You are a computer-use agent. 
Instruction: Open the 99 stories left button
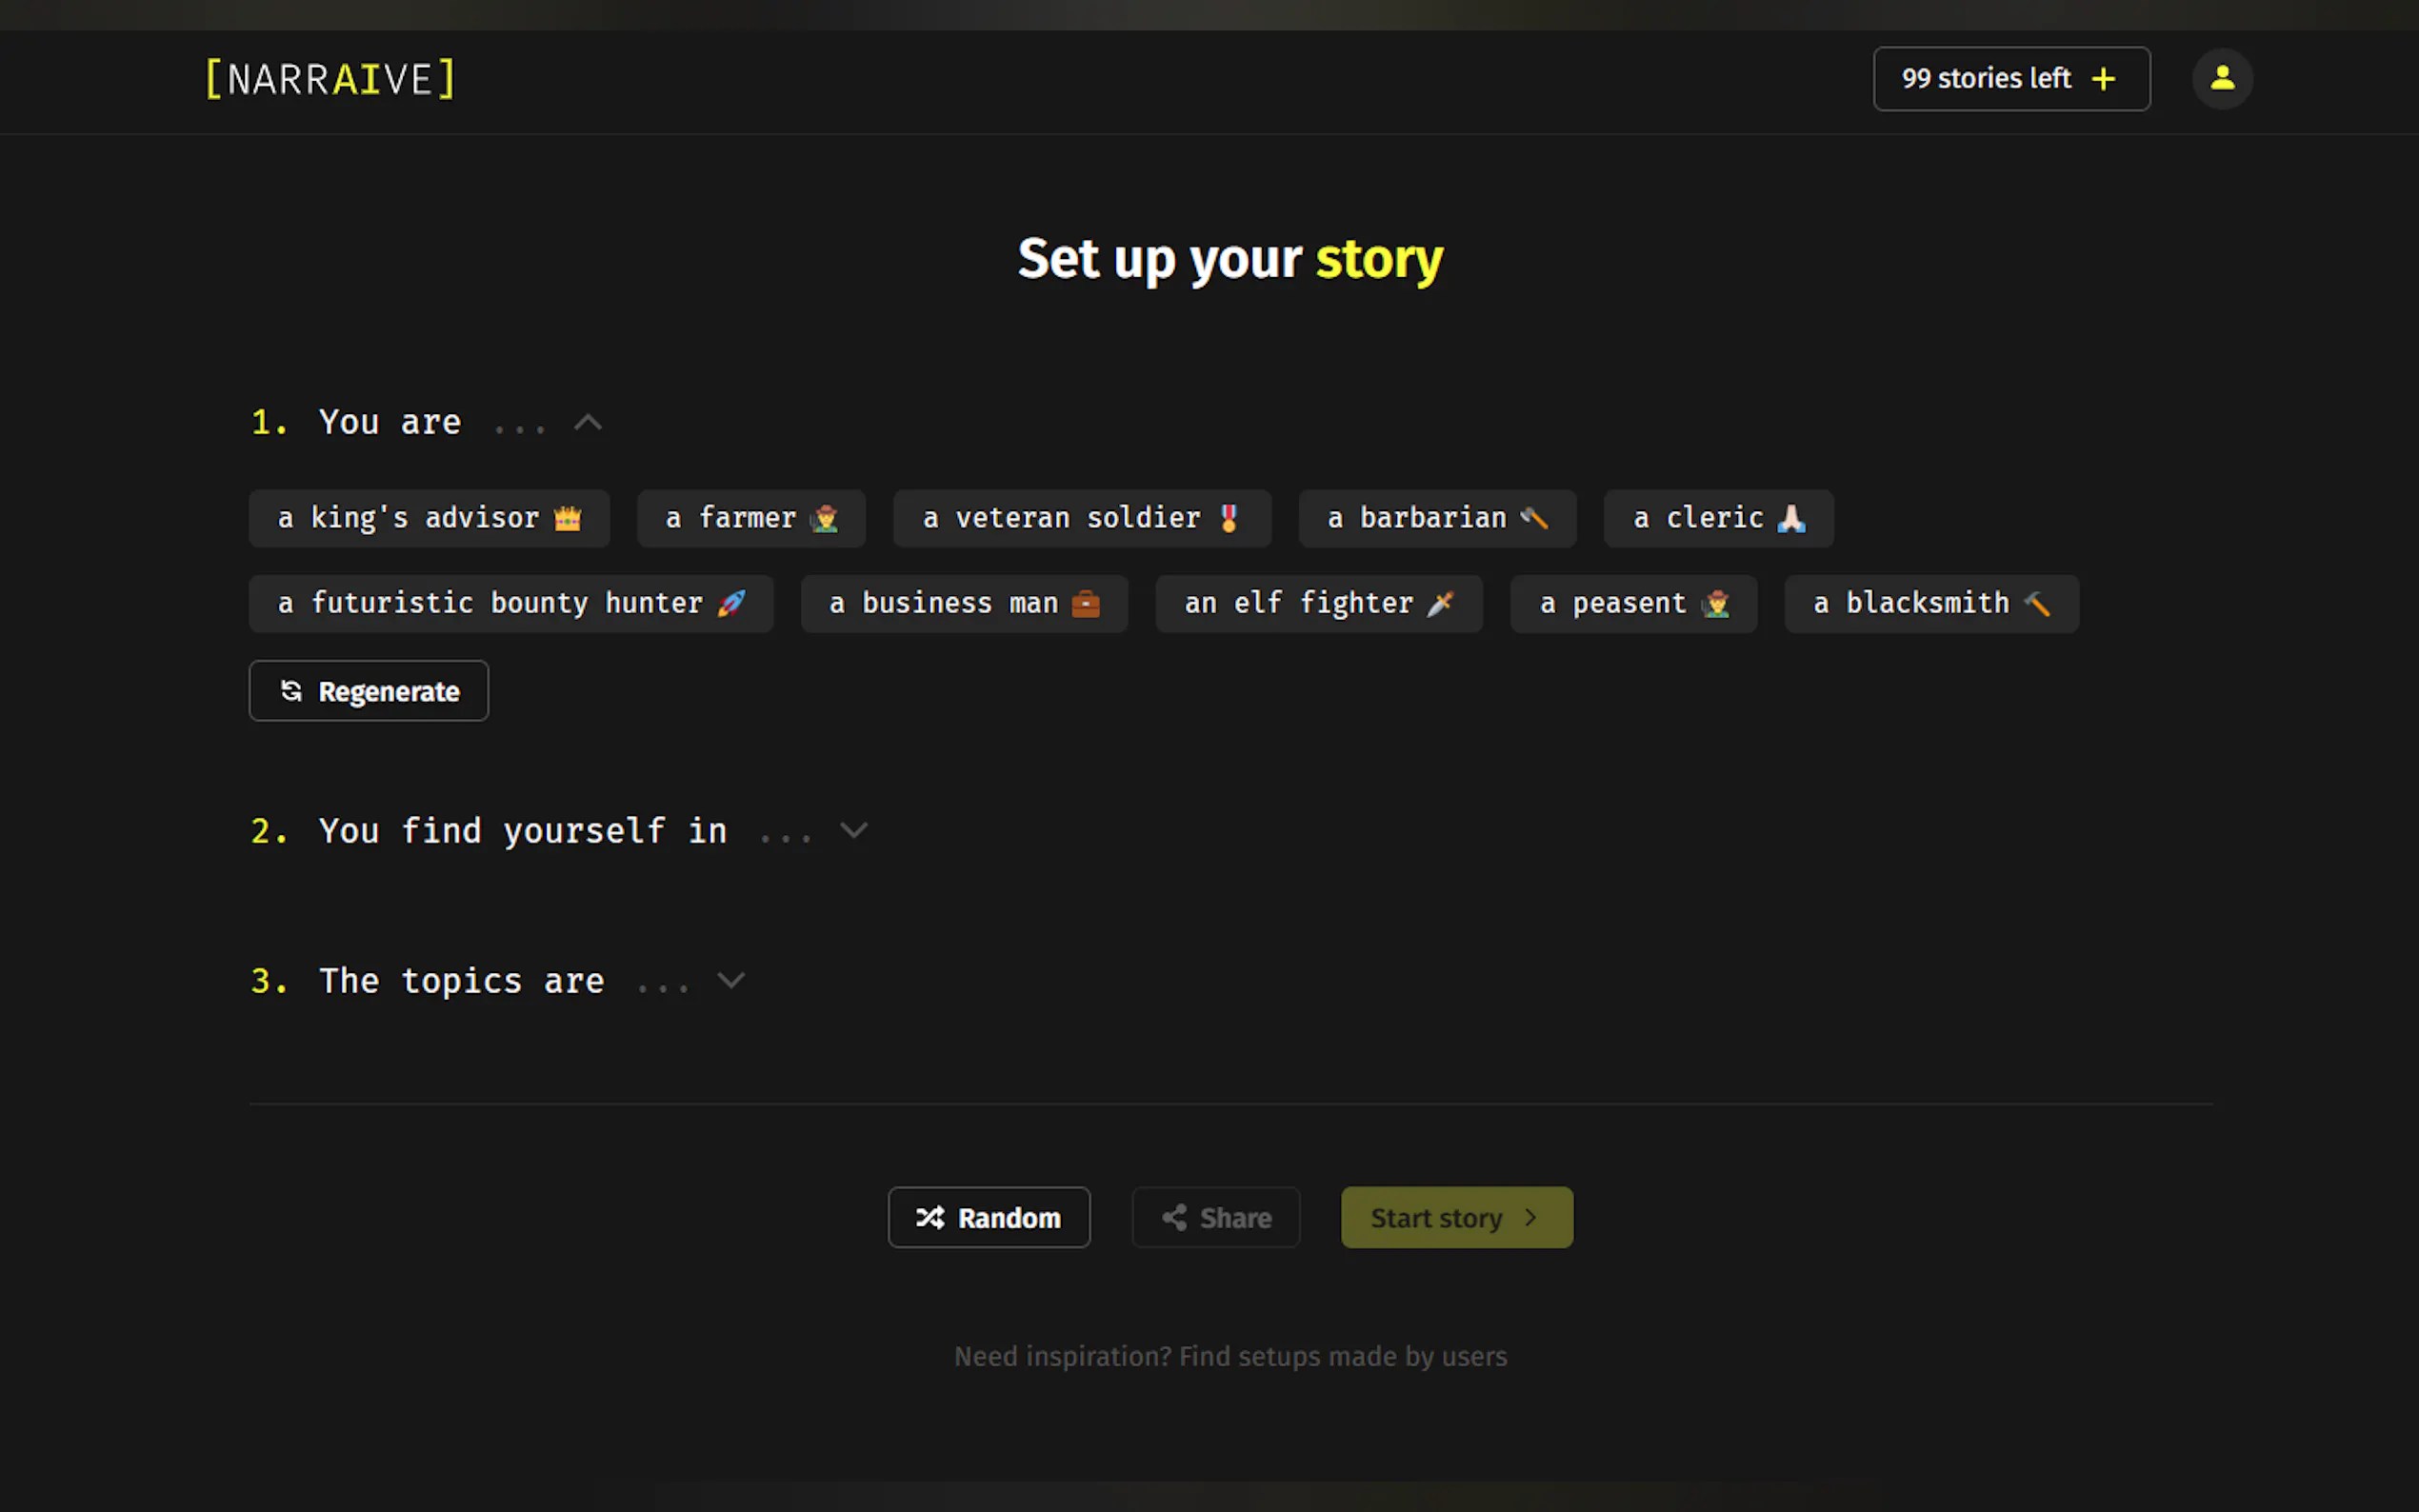click(x=1986, y=79)
